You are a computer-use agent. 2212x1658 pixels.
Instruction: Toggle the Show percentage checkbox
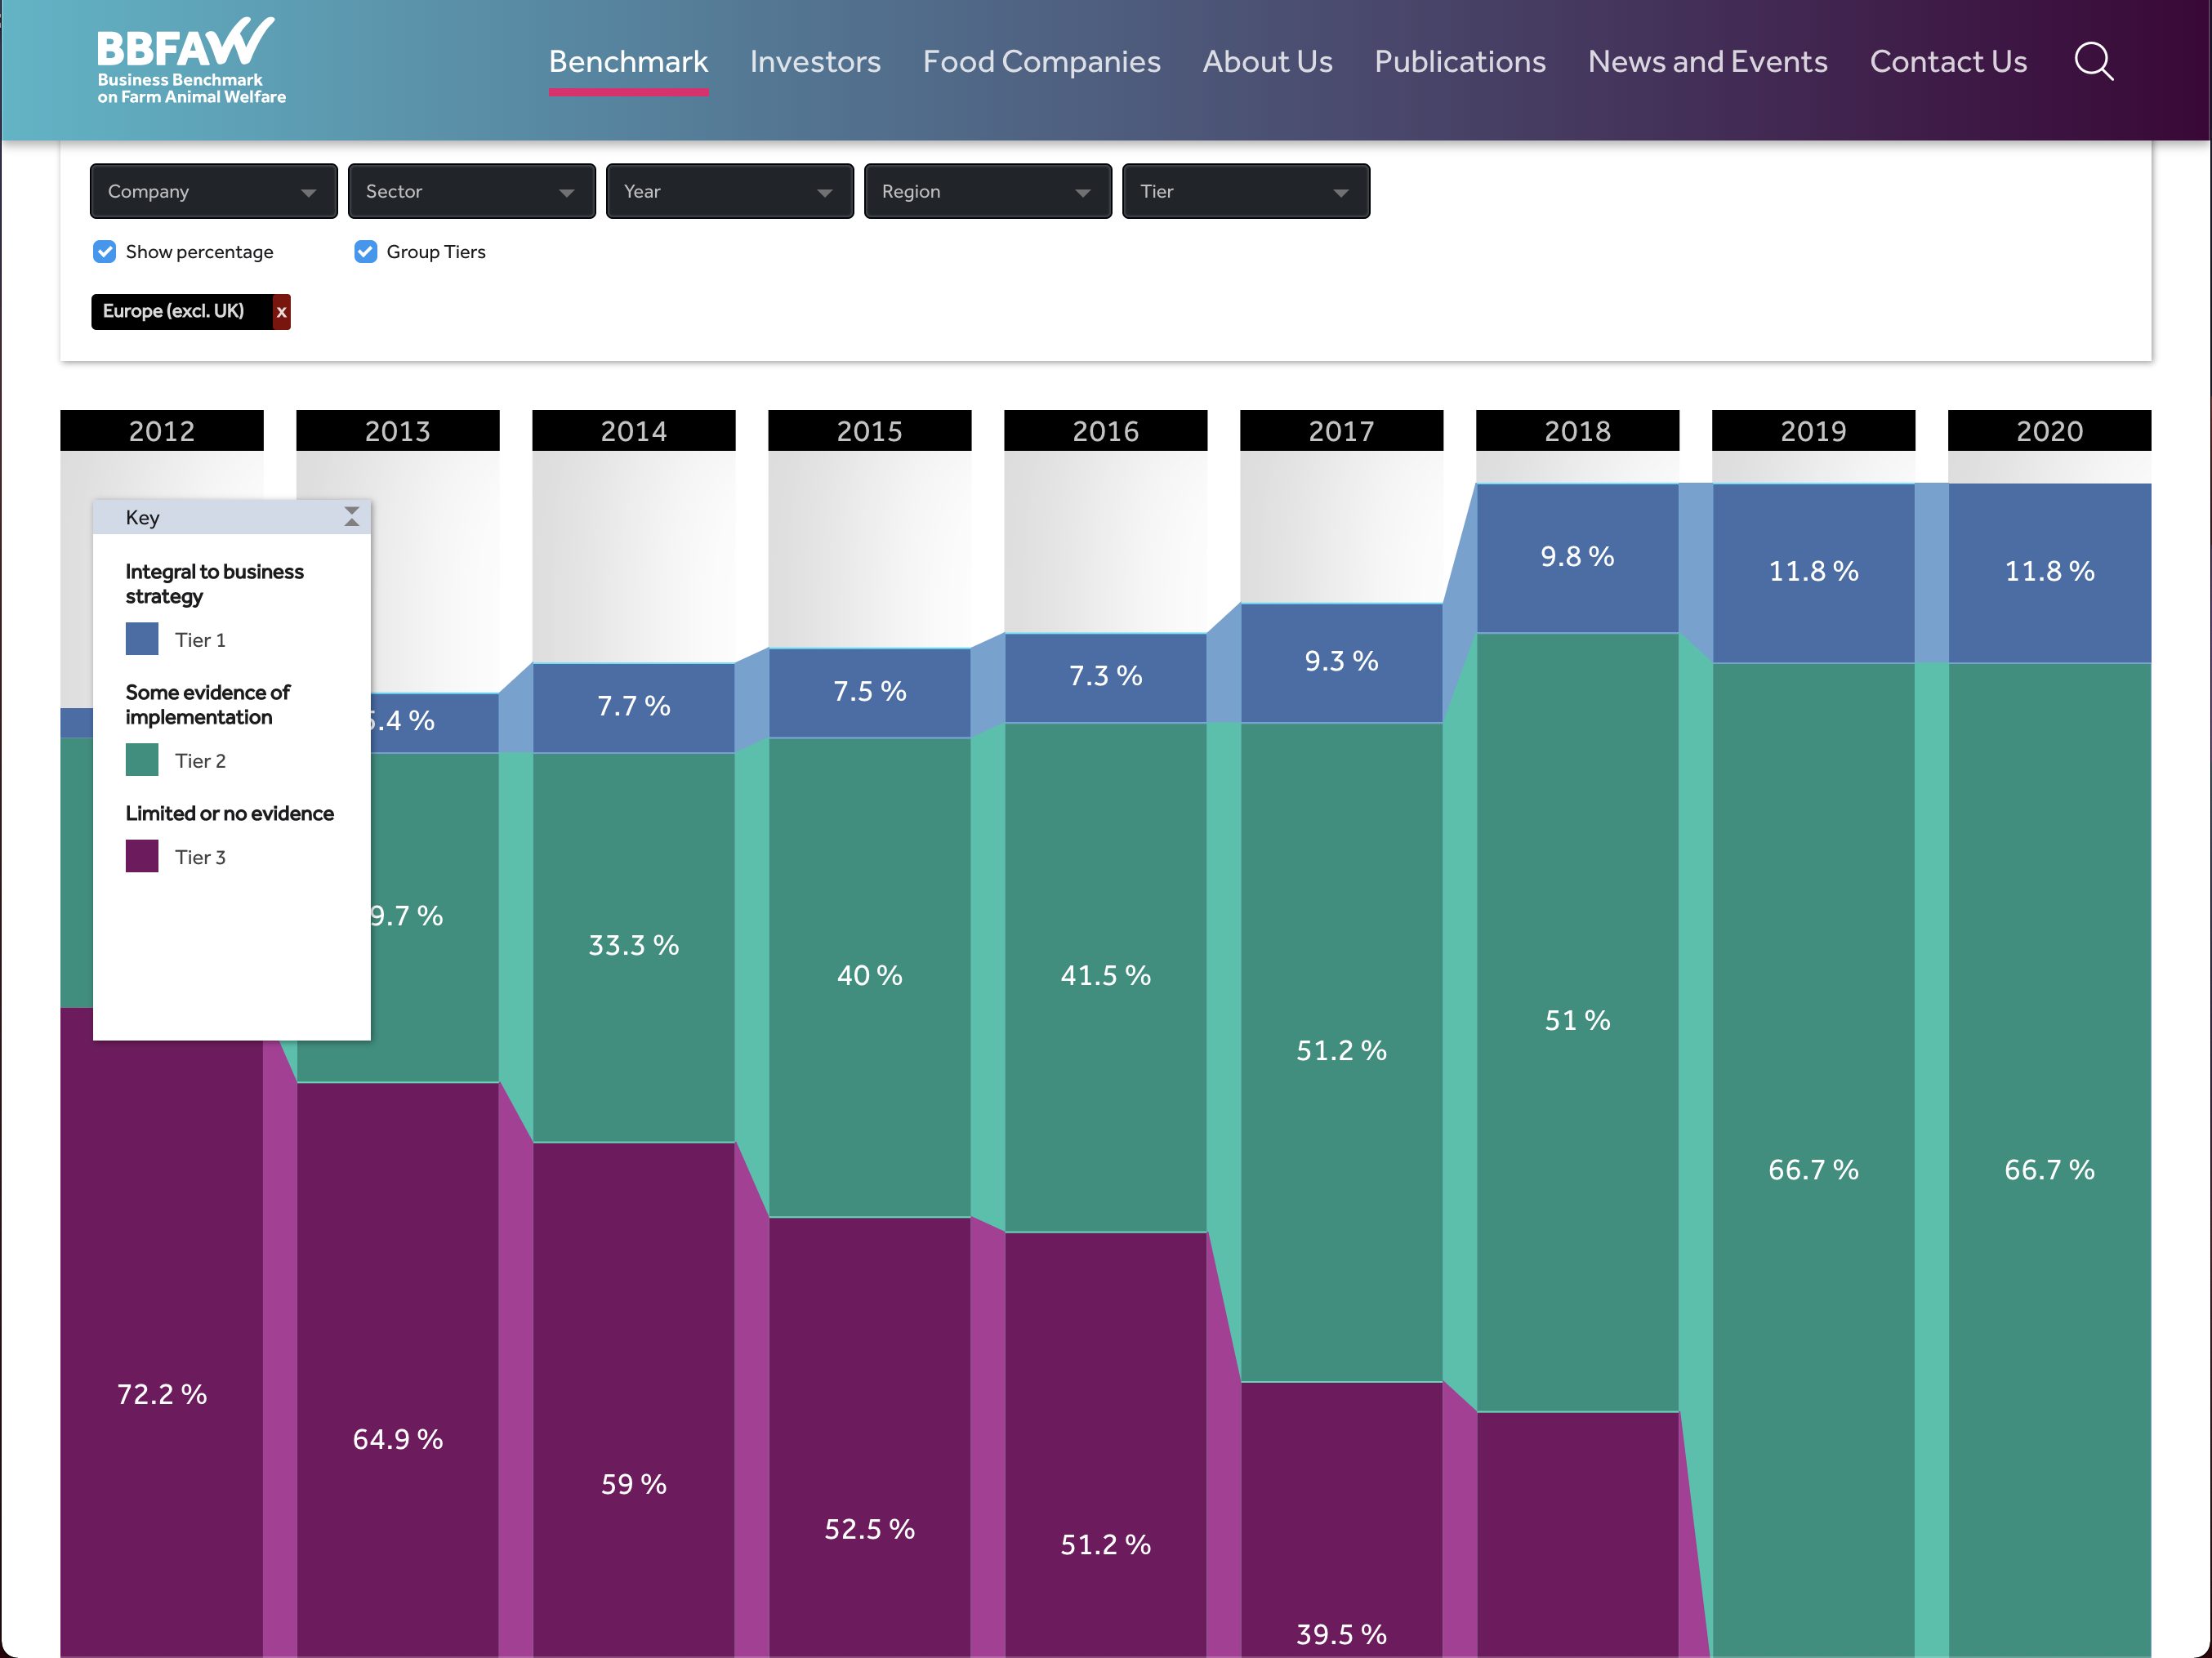point(104,252)
